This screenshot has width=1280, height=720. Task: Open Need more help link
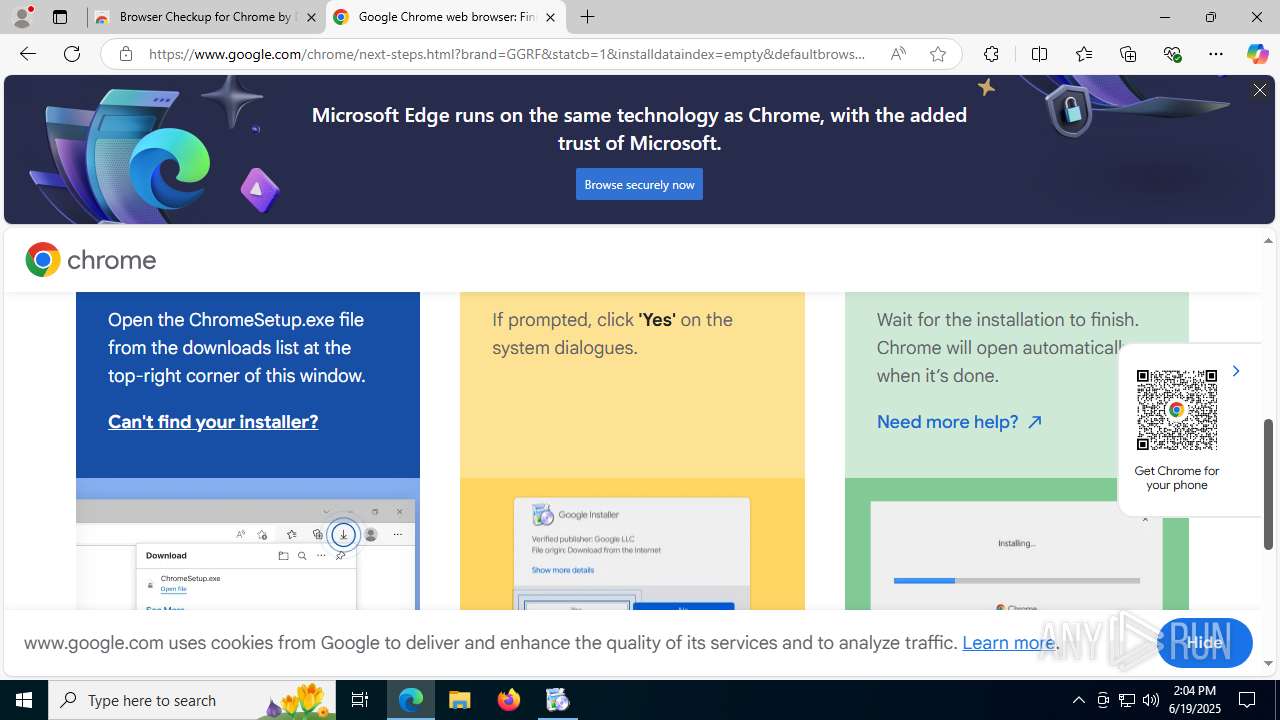coord(960,422)
